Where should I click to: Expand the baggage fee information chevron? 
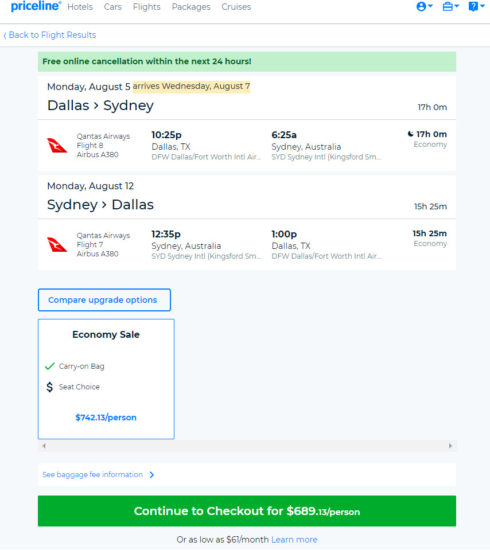pyautogui.click(x=152, y=475)
